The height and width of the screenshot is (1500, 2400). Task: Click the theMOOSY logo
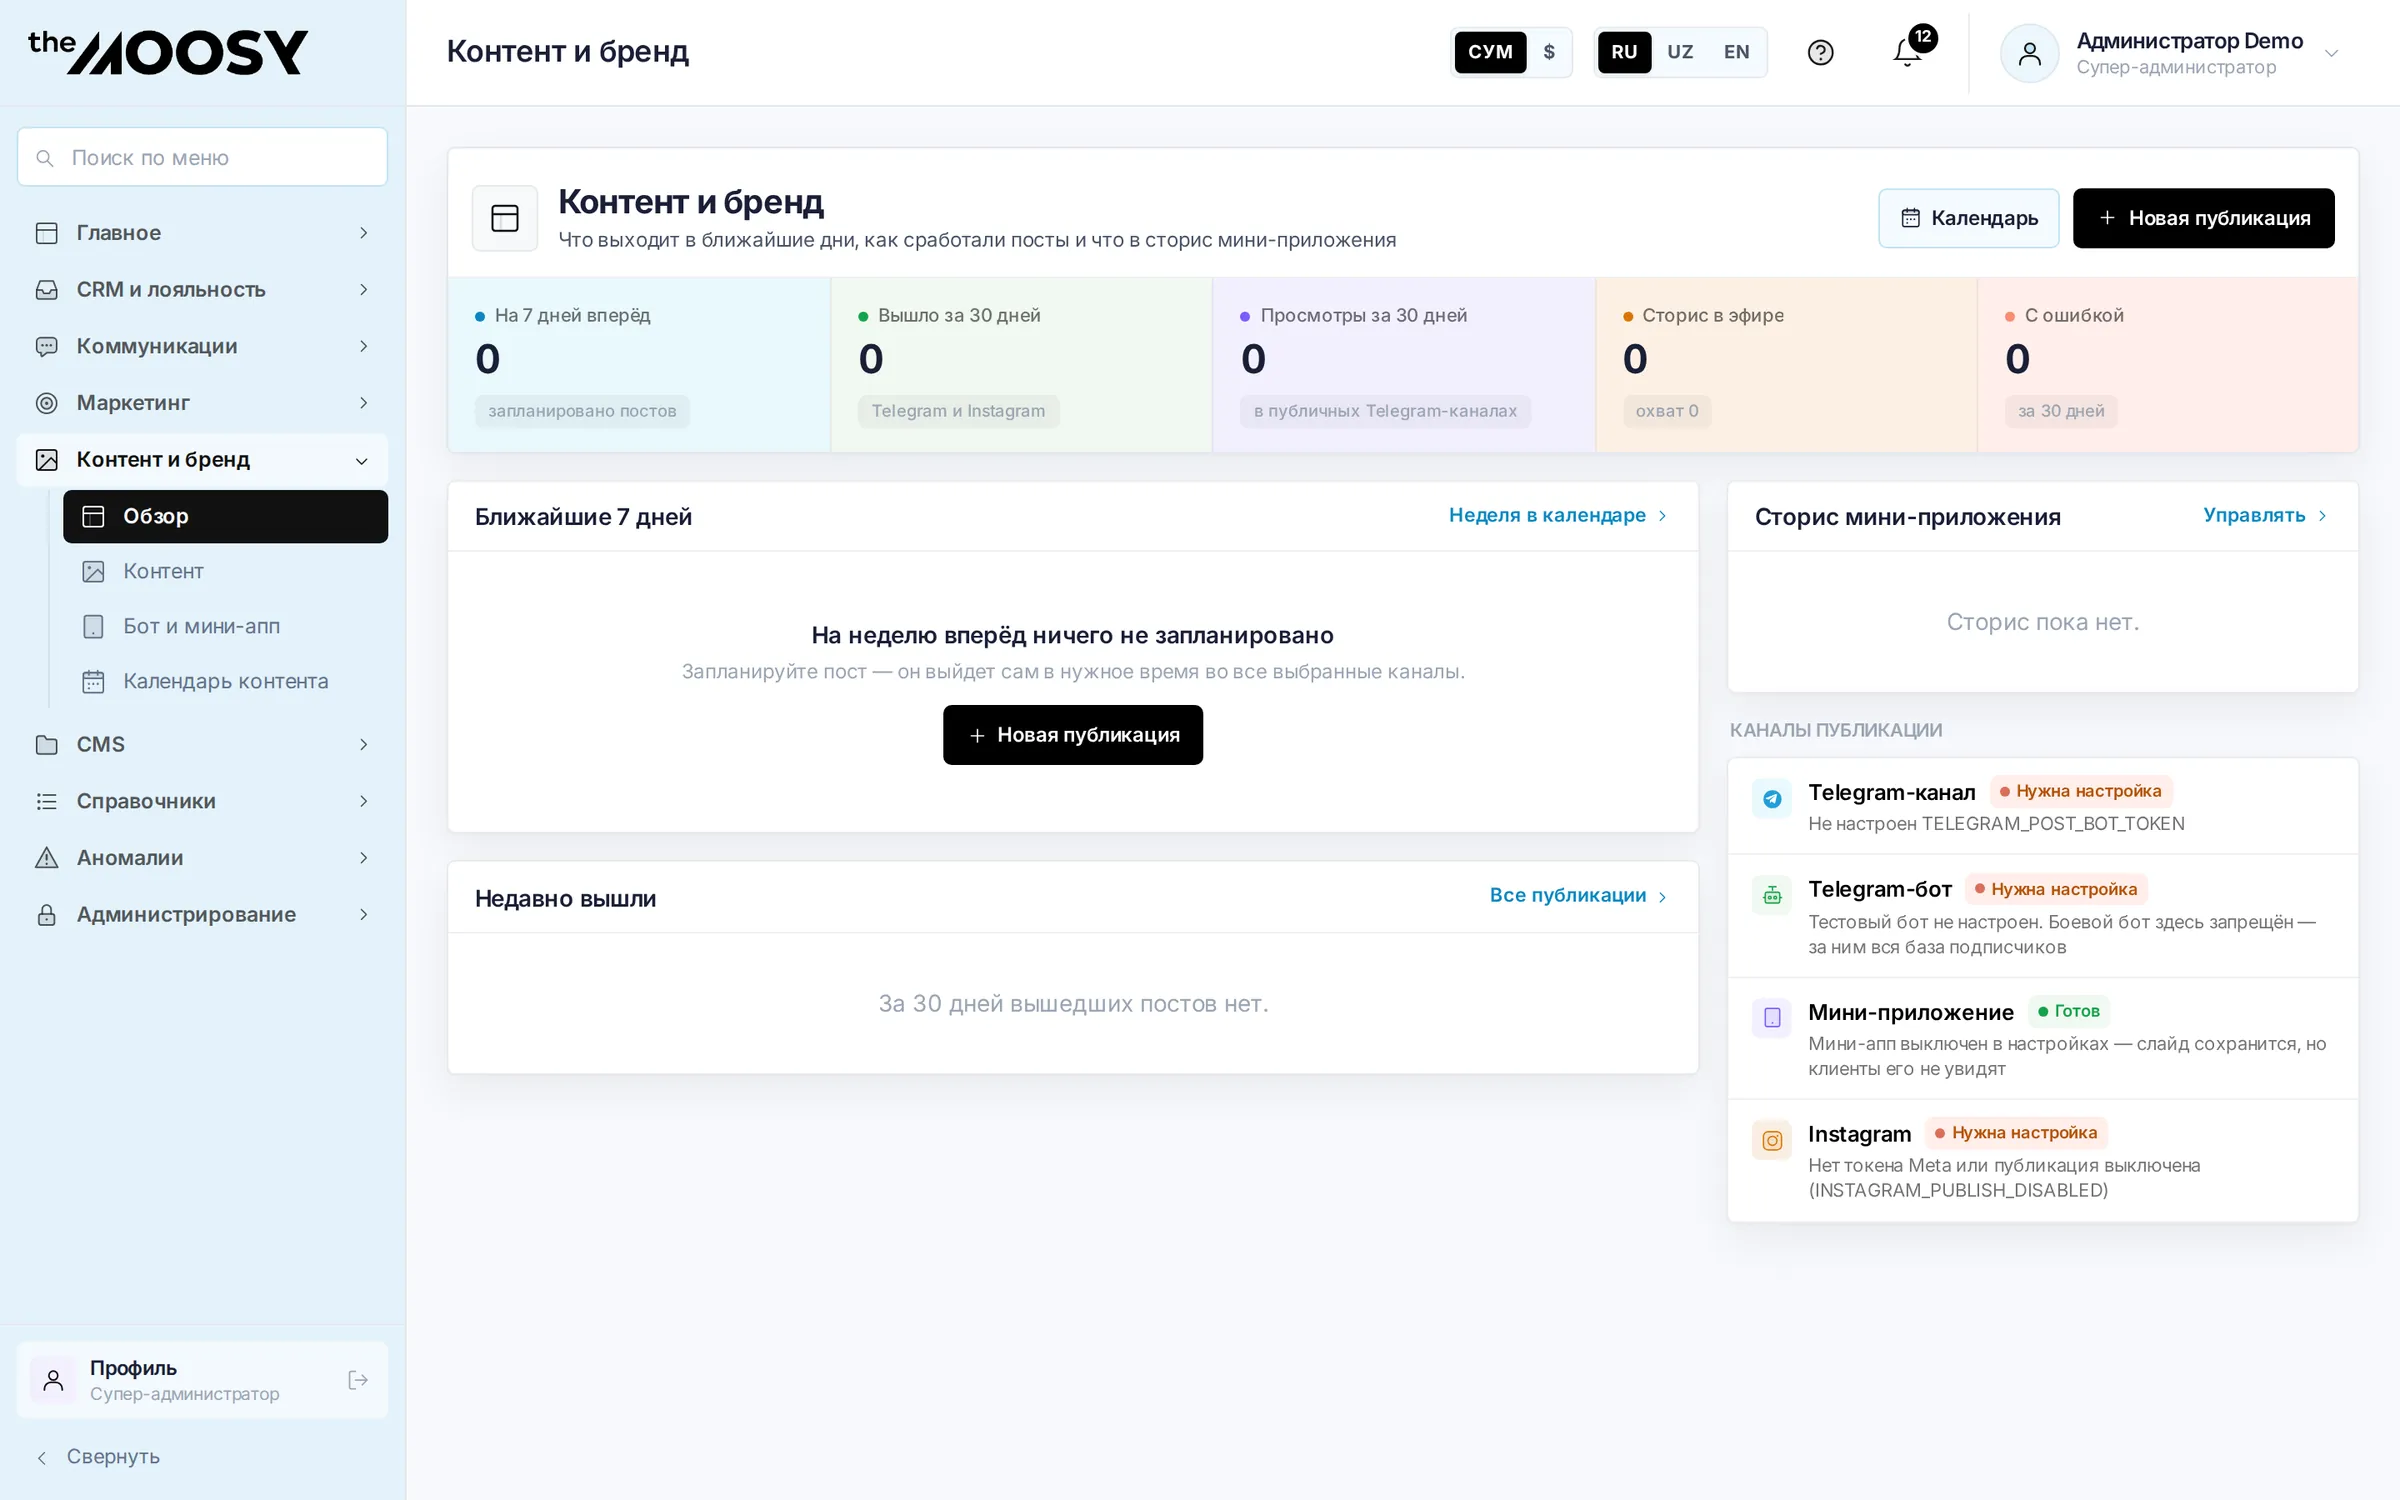168,52
